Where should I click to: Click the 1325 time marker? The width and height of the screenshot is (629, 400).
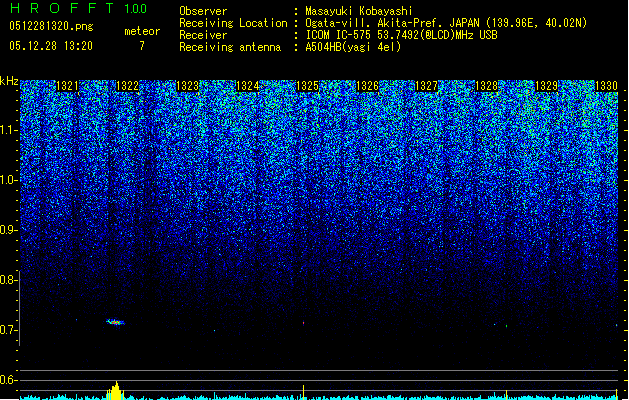(307, 86)
